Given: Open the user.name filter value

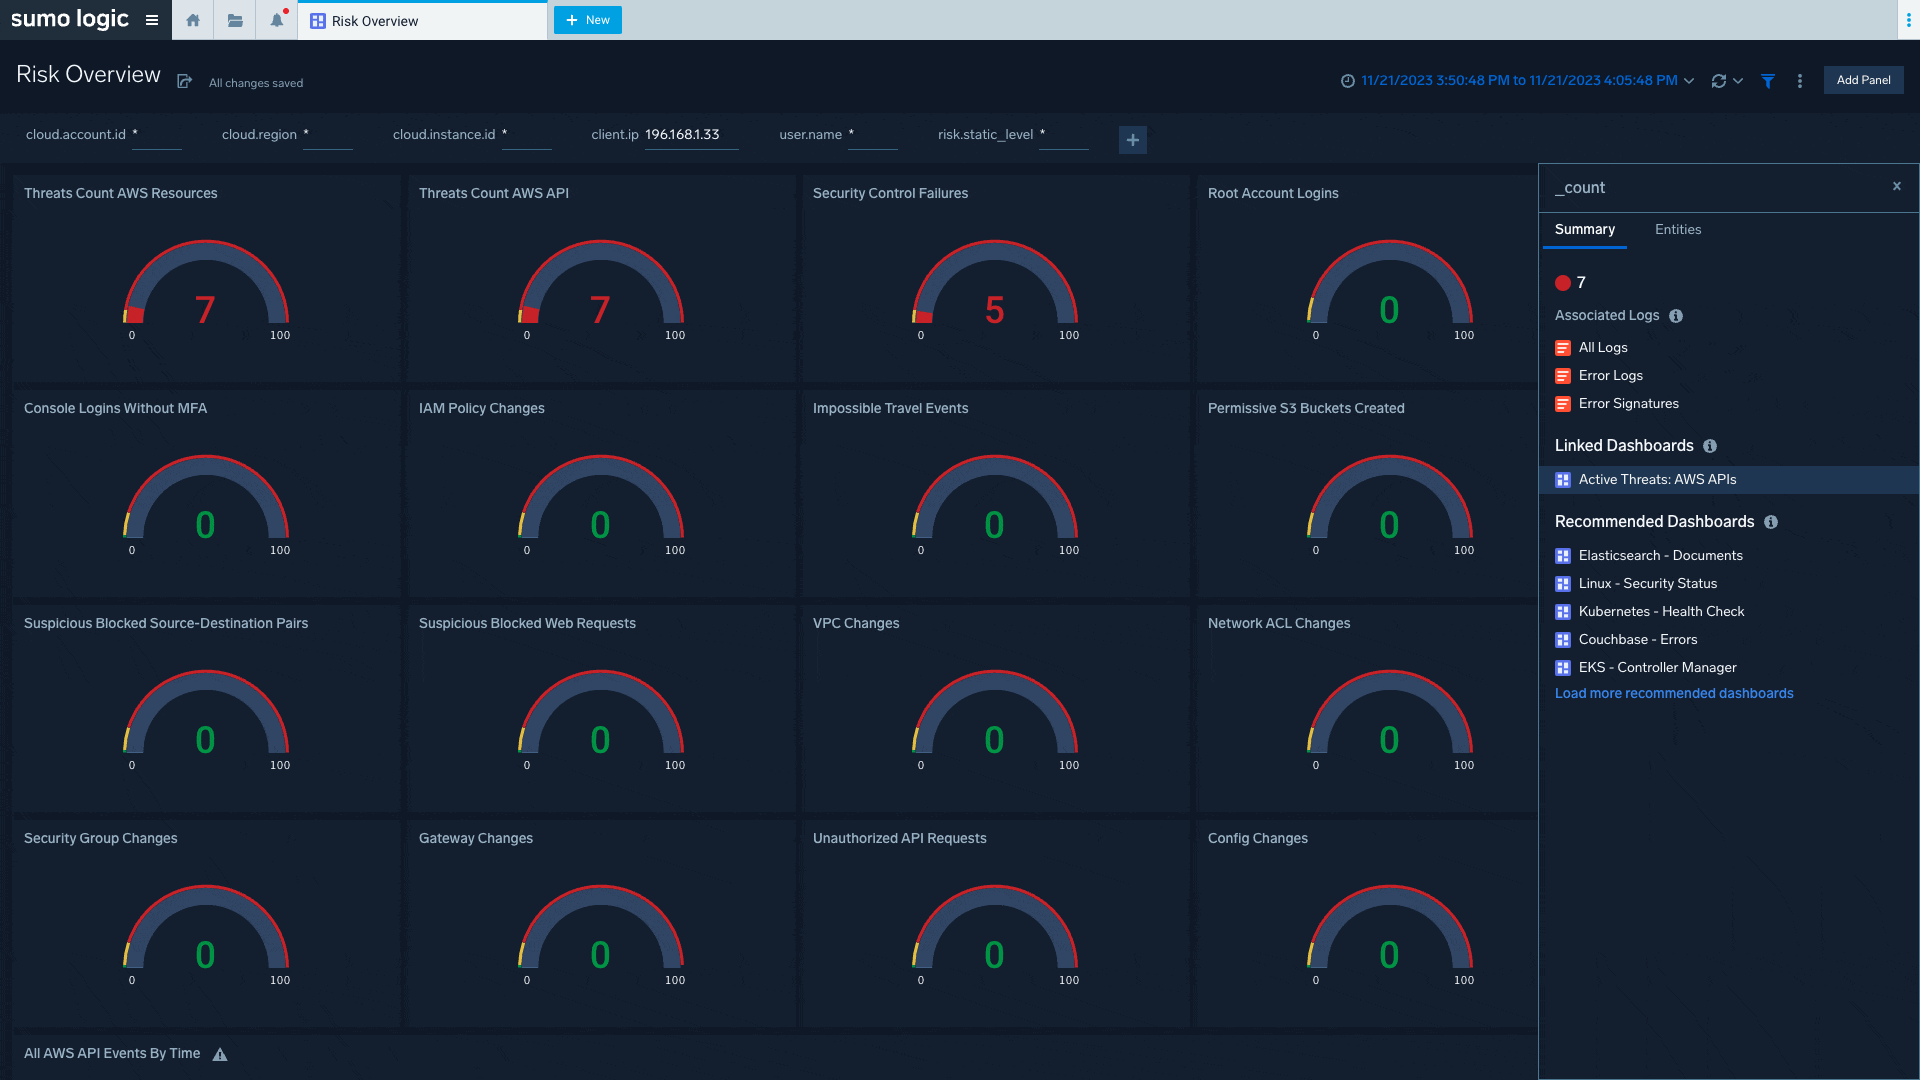Looking at the screenshot, I should tap(873, 135).
